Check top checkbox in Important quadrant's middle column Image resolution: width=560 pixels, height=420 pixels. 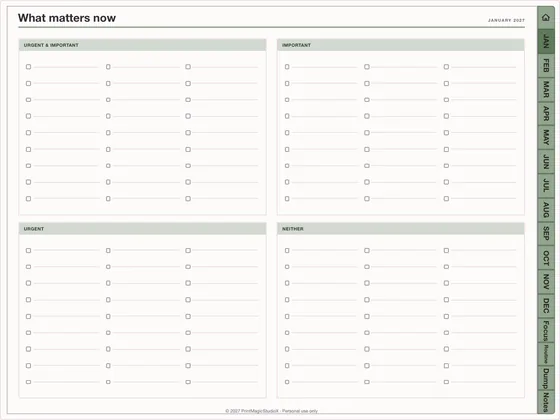point(367,67)
